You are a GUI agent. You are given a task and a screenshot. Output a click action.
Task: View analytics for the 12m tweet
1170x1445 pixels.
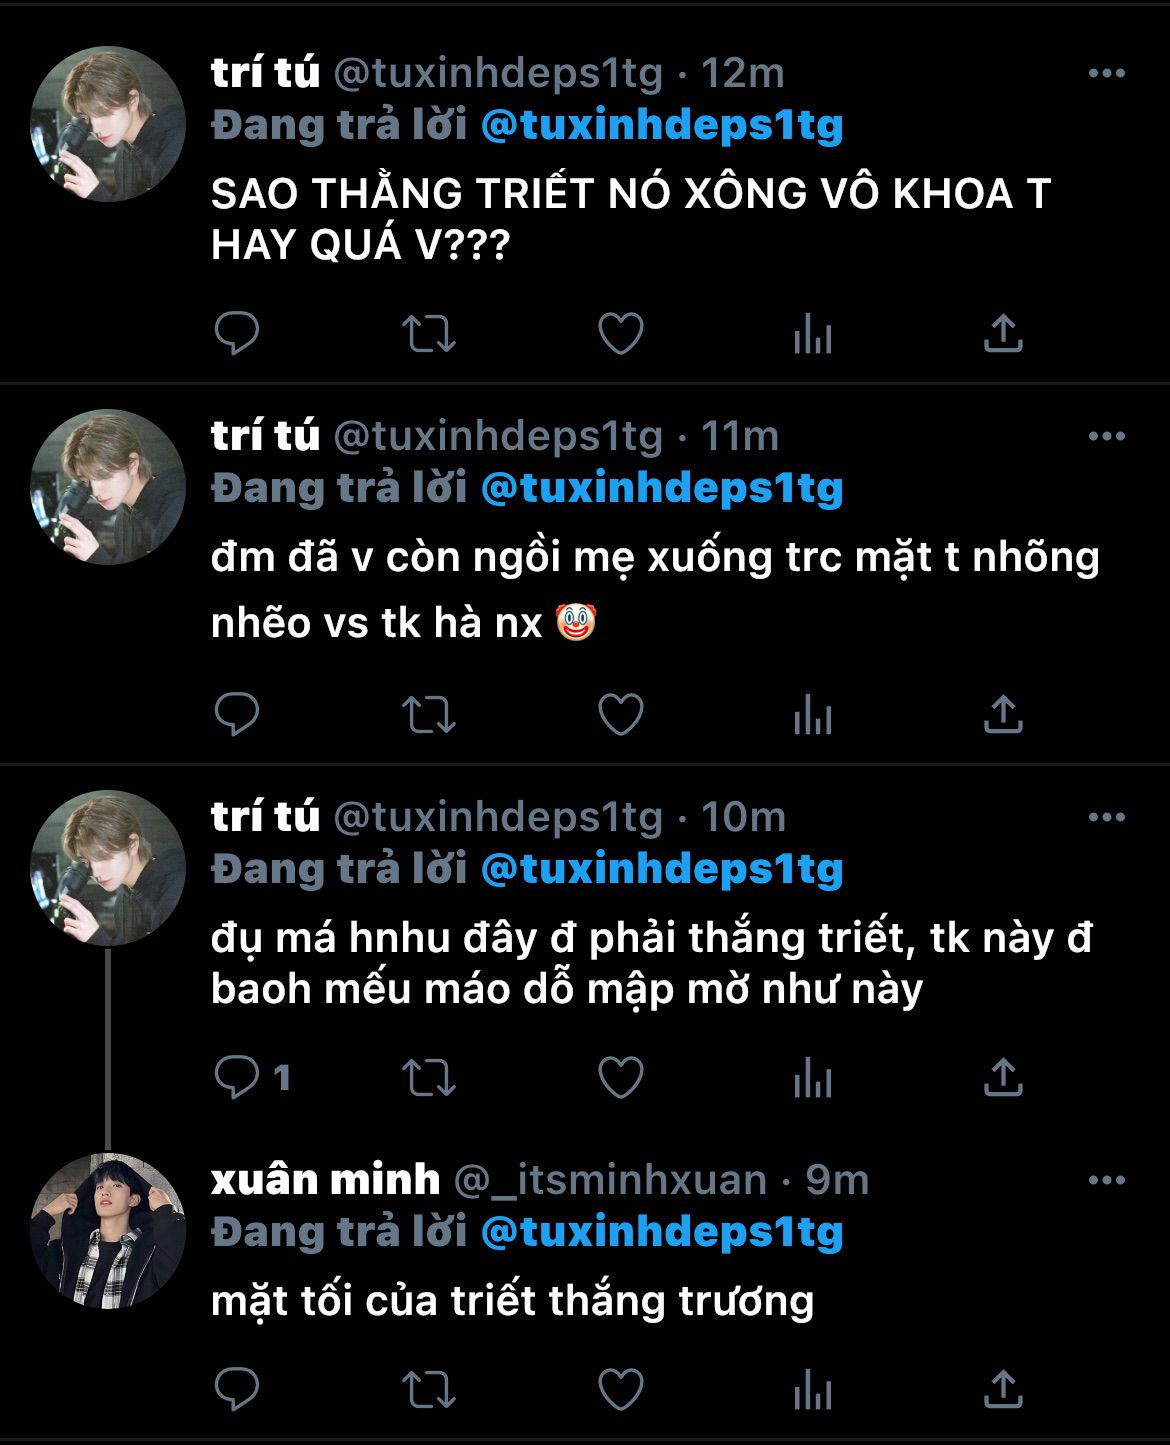click(x=812, y=334)
